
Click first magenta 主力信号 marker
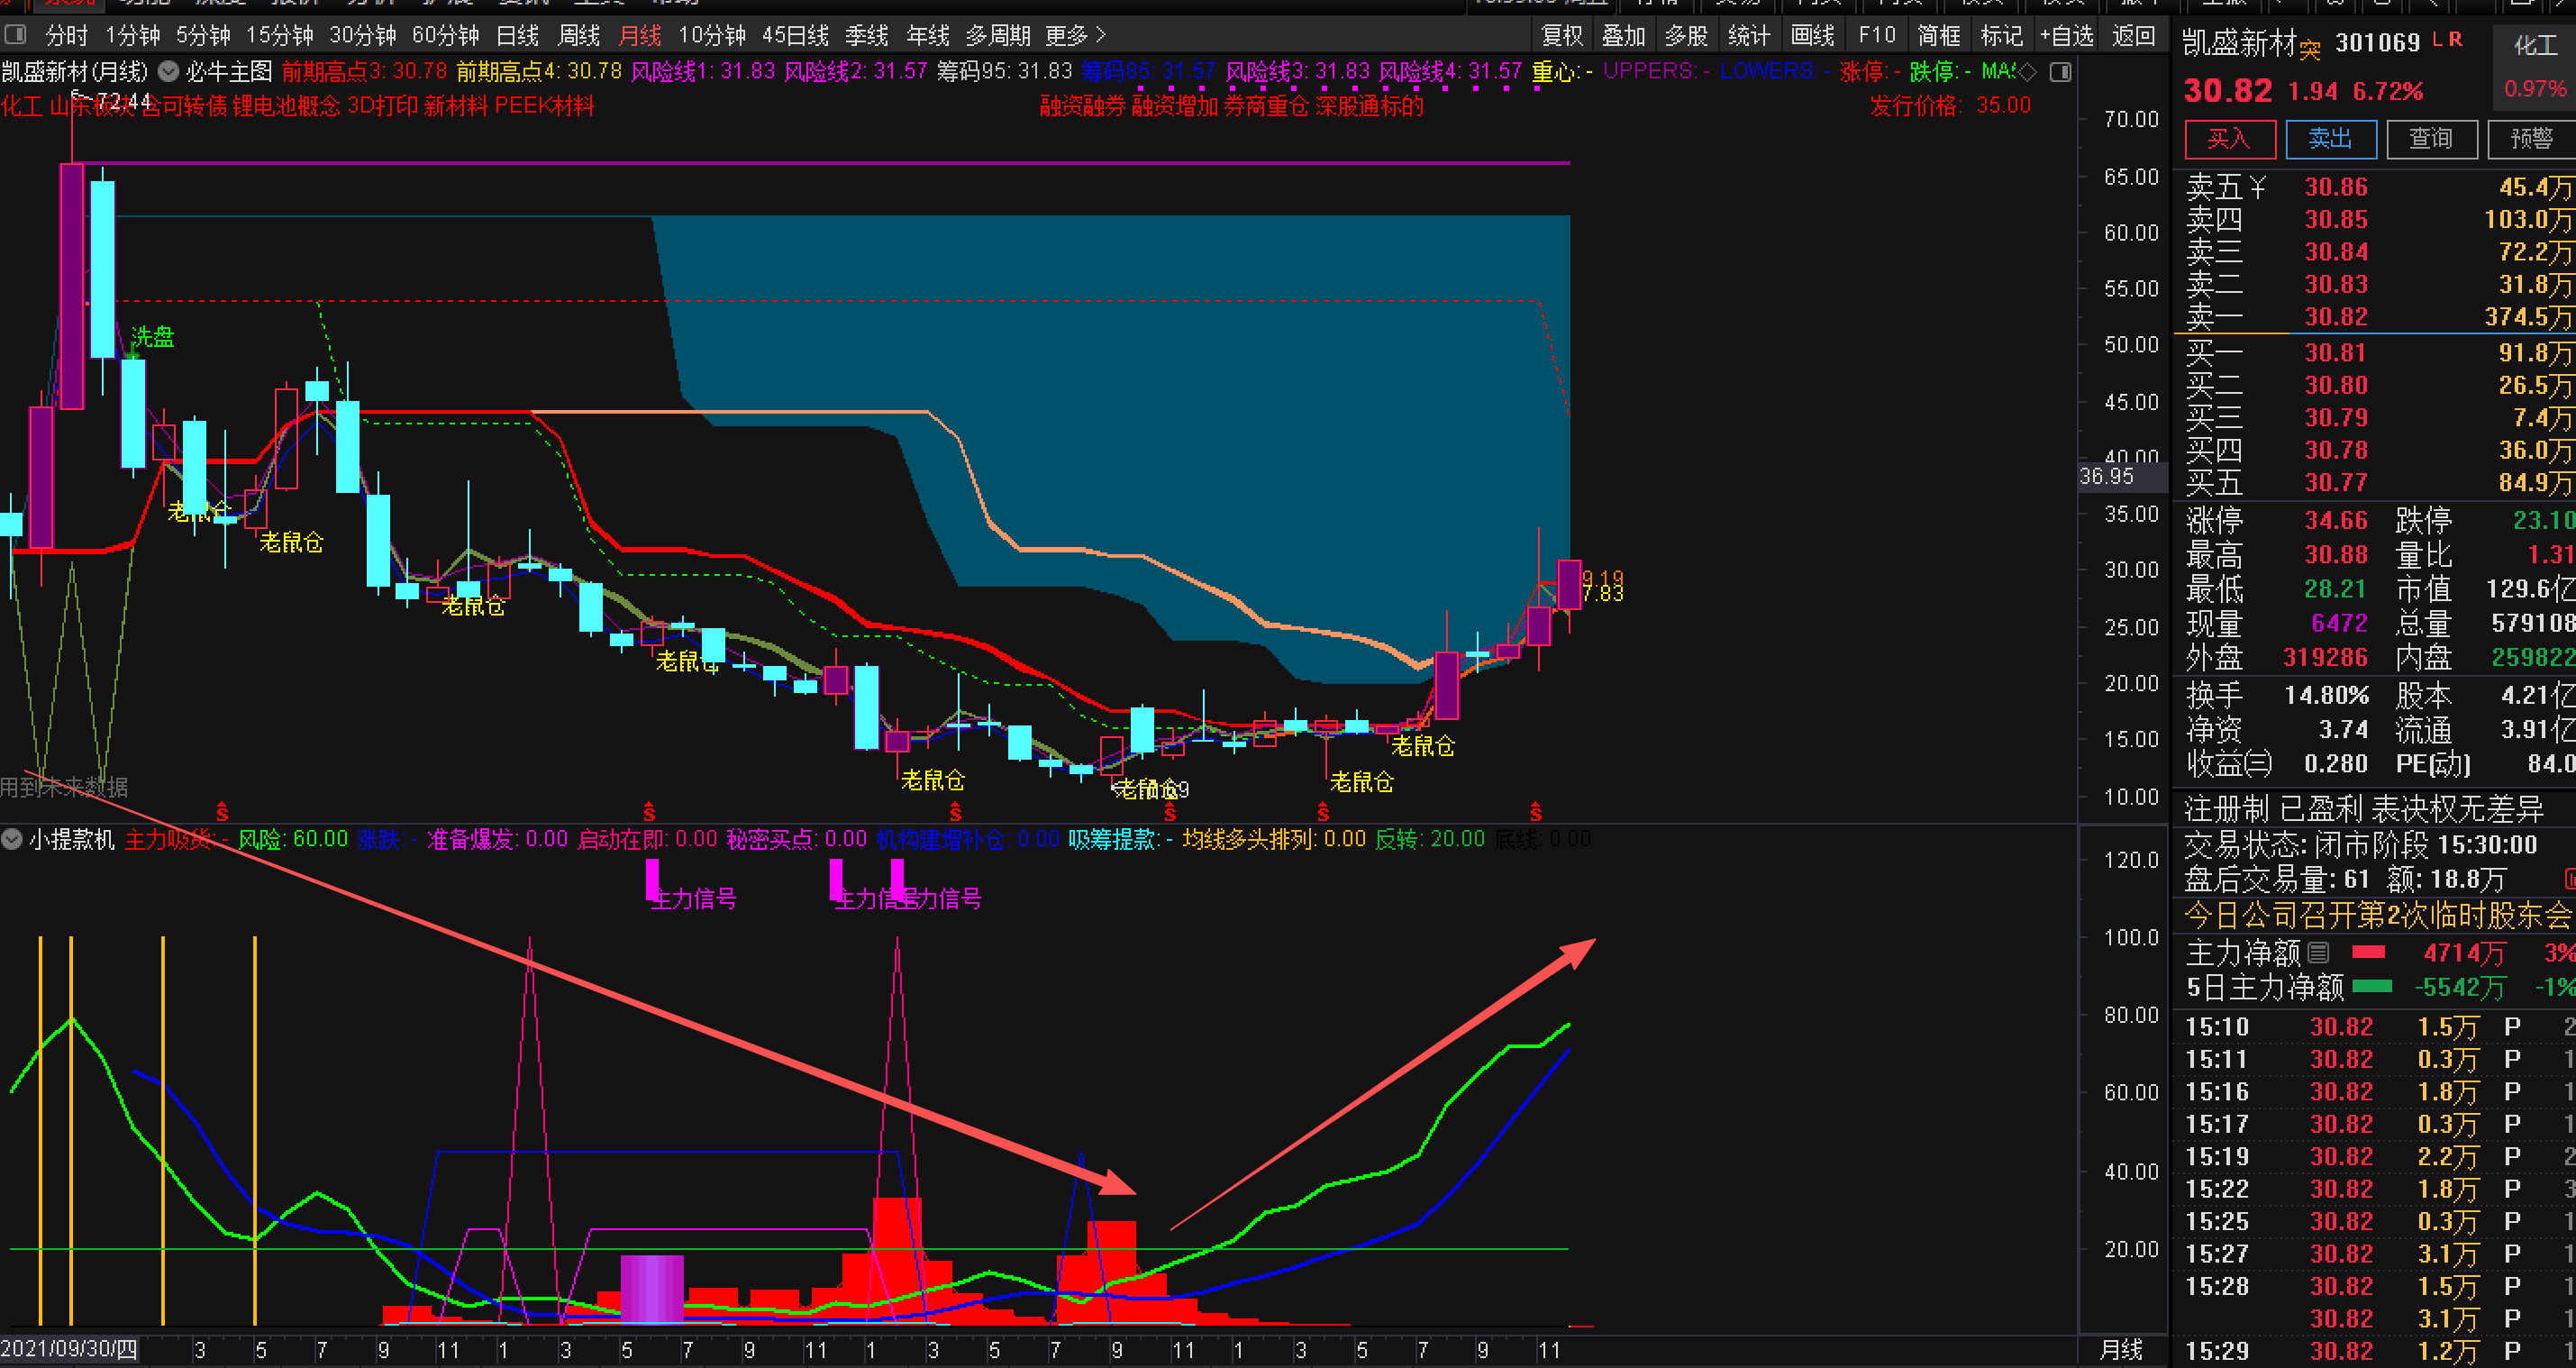[652, 879]
